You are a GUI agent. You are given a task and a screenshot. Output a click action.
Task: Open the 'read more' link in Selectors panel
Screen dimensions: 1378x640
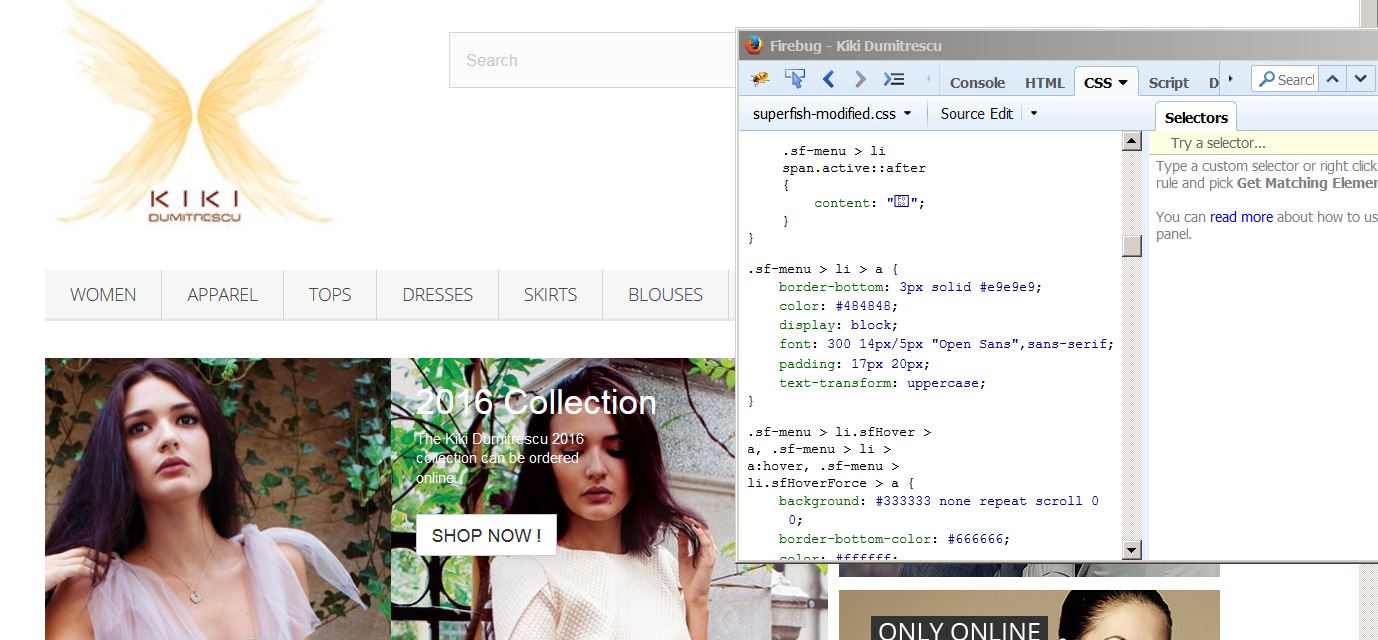1241,217
